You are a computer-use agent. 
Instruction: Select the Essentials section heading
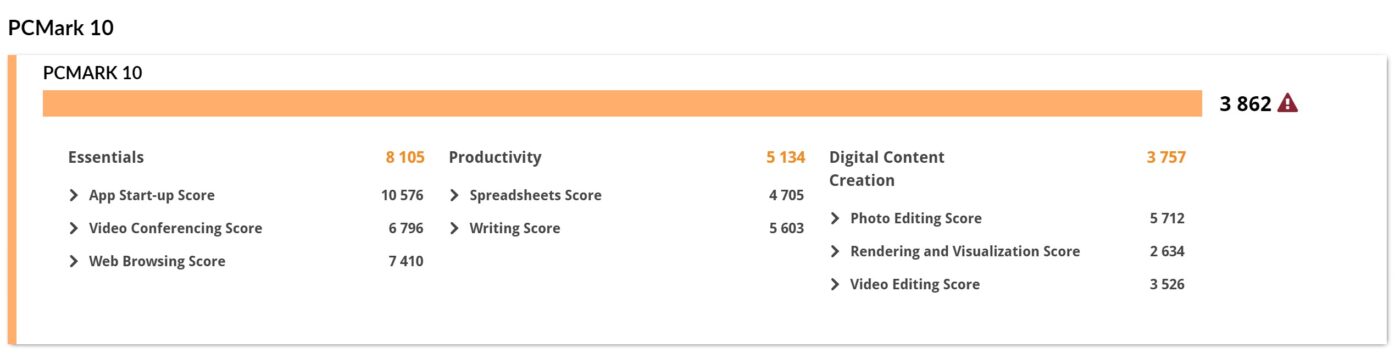coord(106,157)
